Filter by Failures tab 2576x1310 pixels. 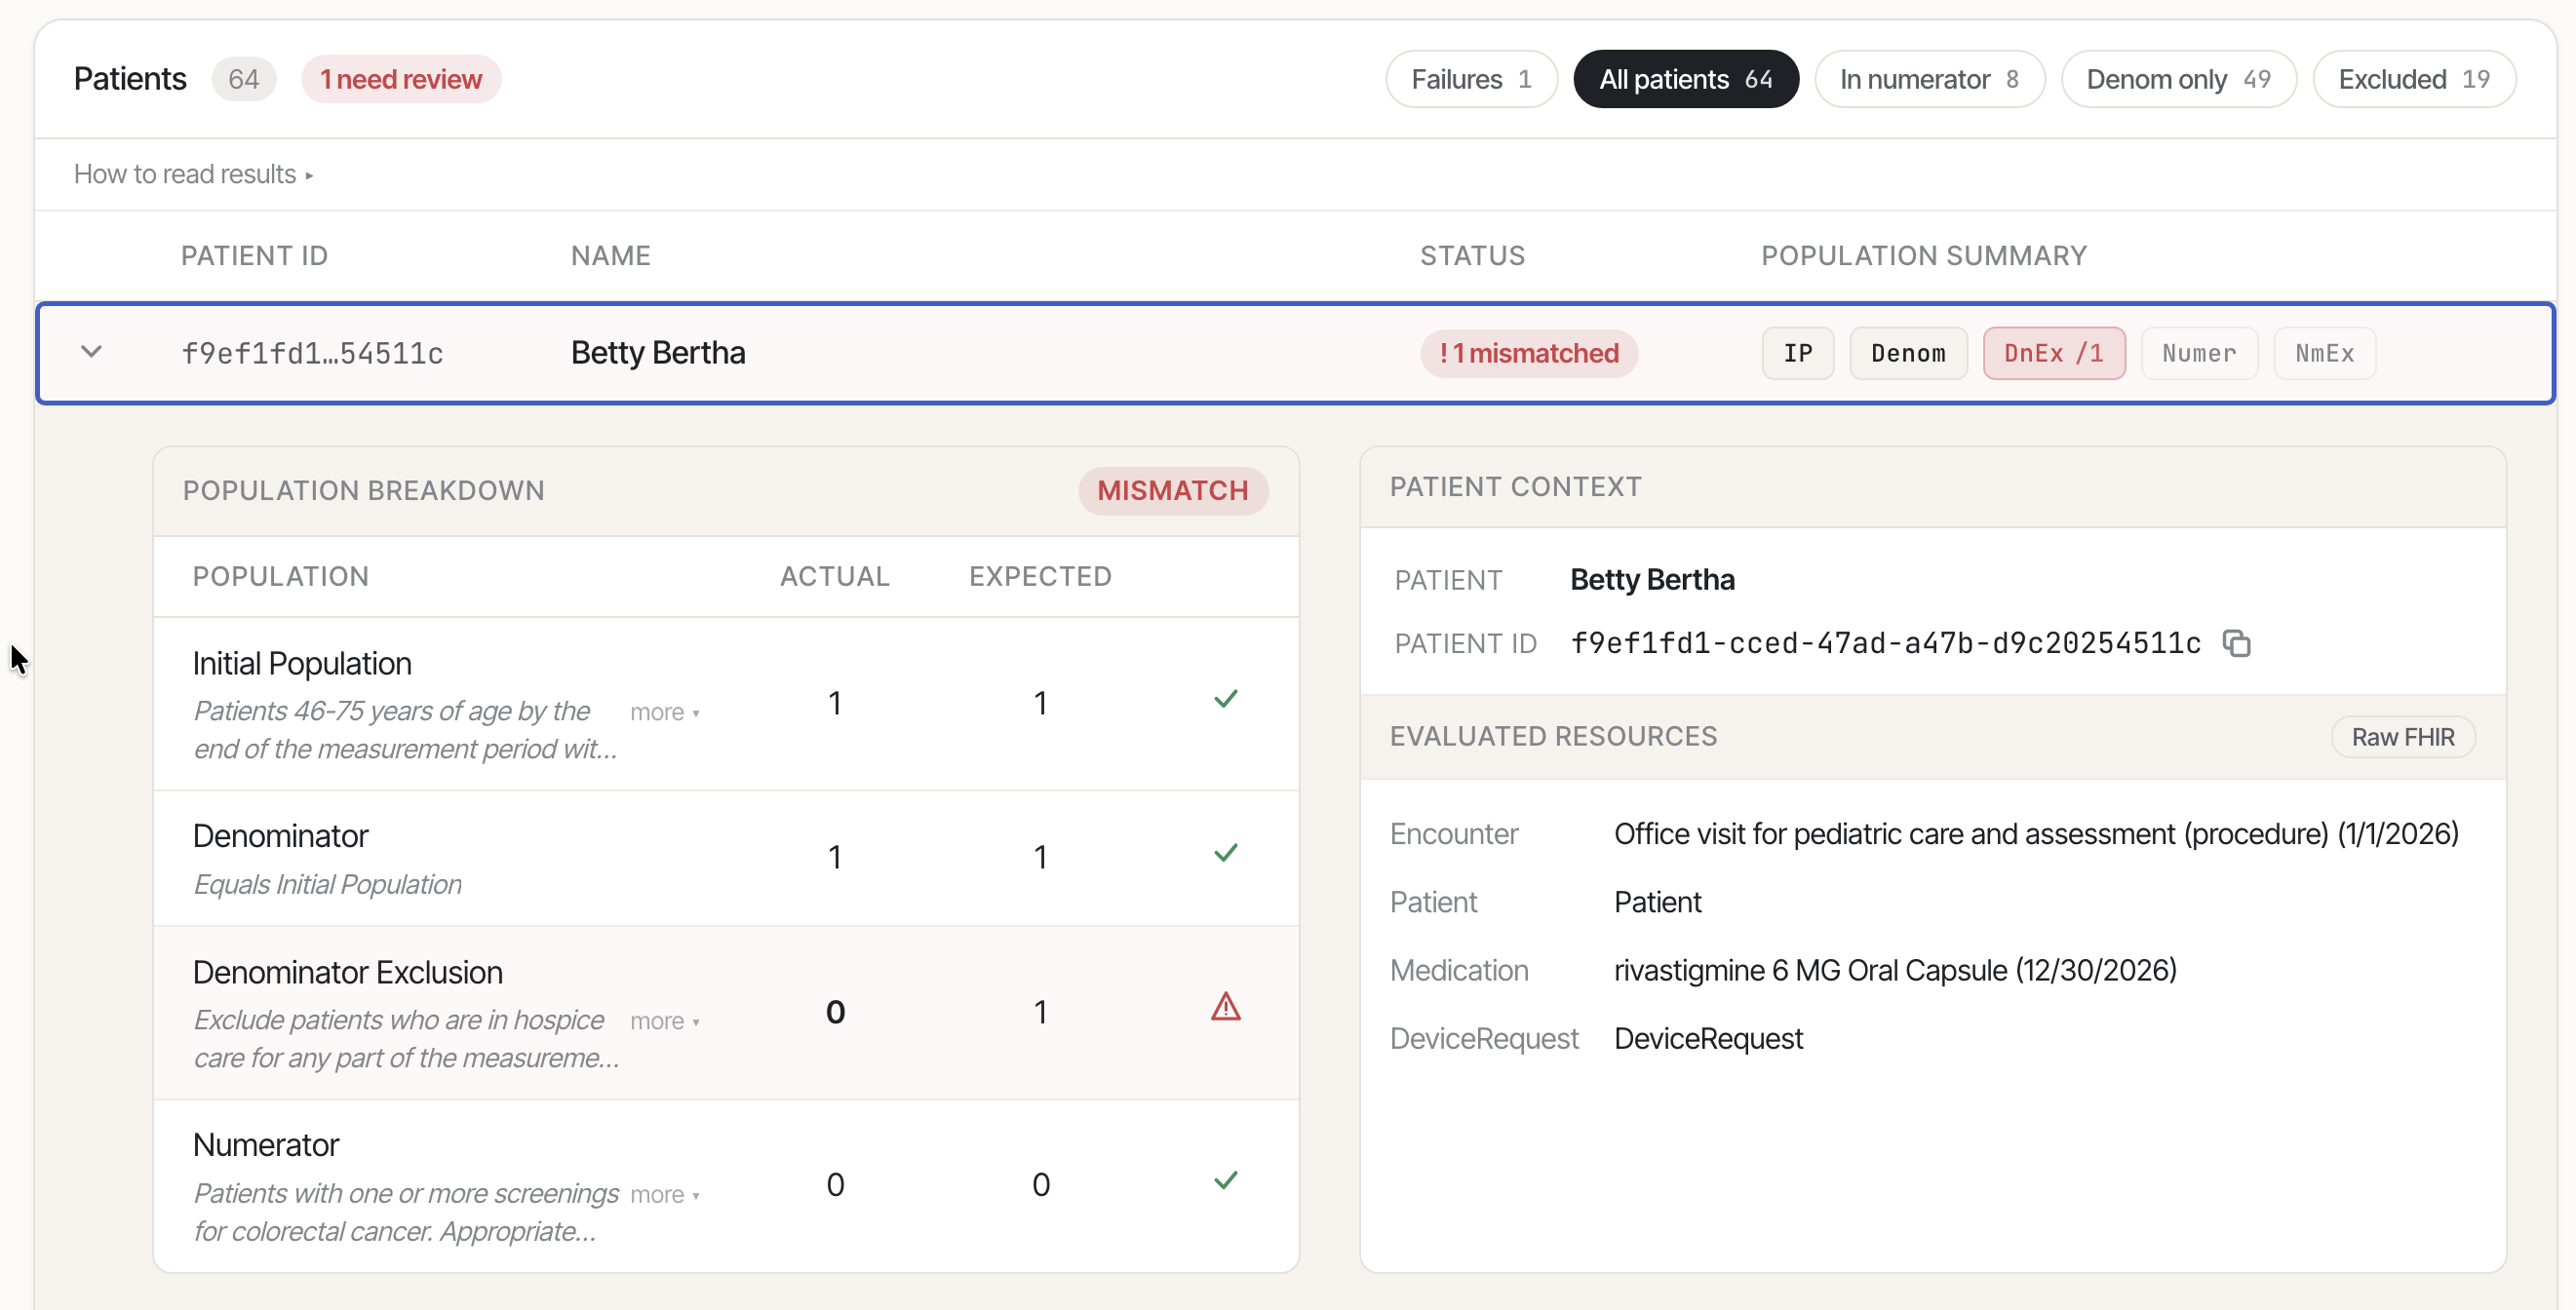pyautogui.click(x=1471, y=79)
